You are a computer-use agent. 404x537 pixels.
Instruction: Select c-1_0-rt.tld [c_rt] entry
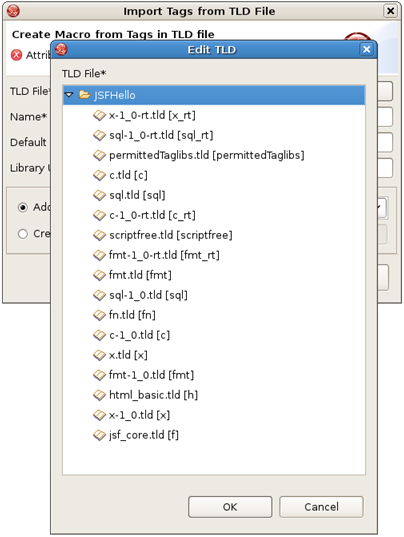coord(152,215)
